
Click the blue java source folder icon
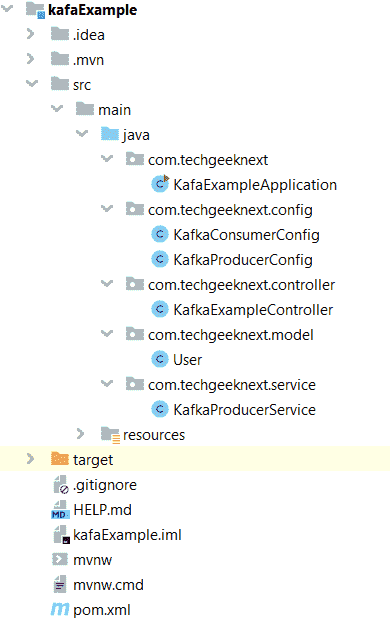110,134
